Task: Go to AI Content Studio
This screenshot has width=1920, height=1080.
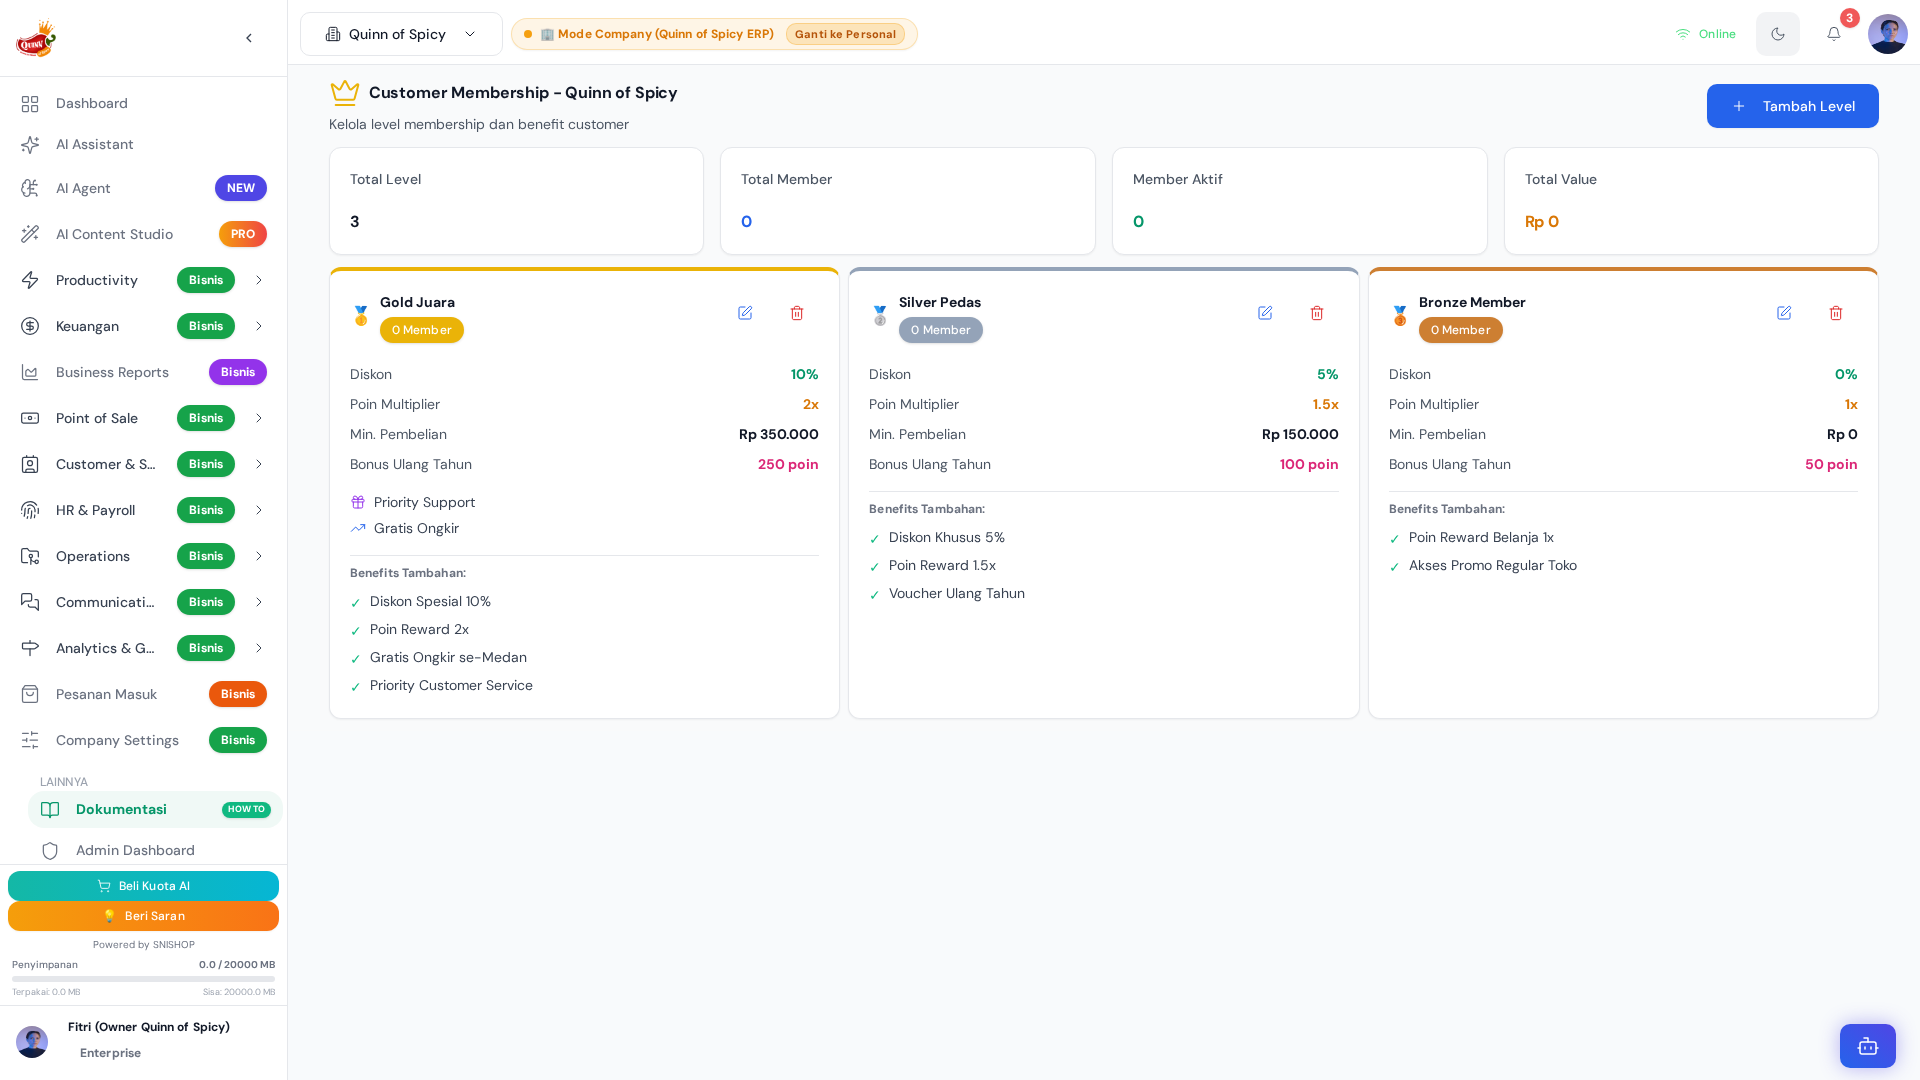Action: tap(143, 234)
